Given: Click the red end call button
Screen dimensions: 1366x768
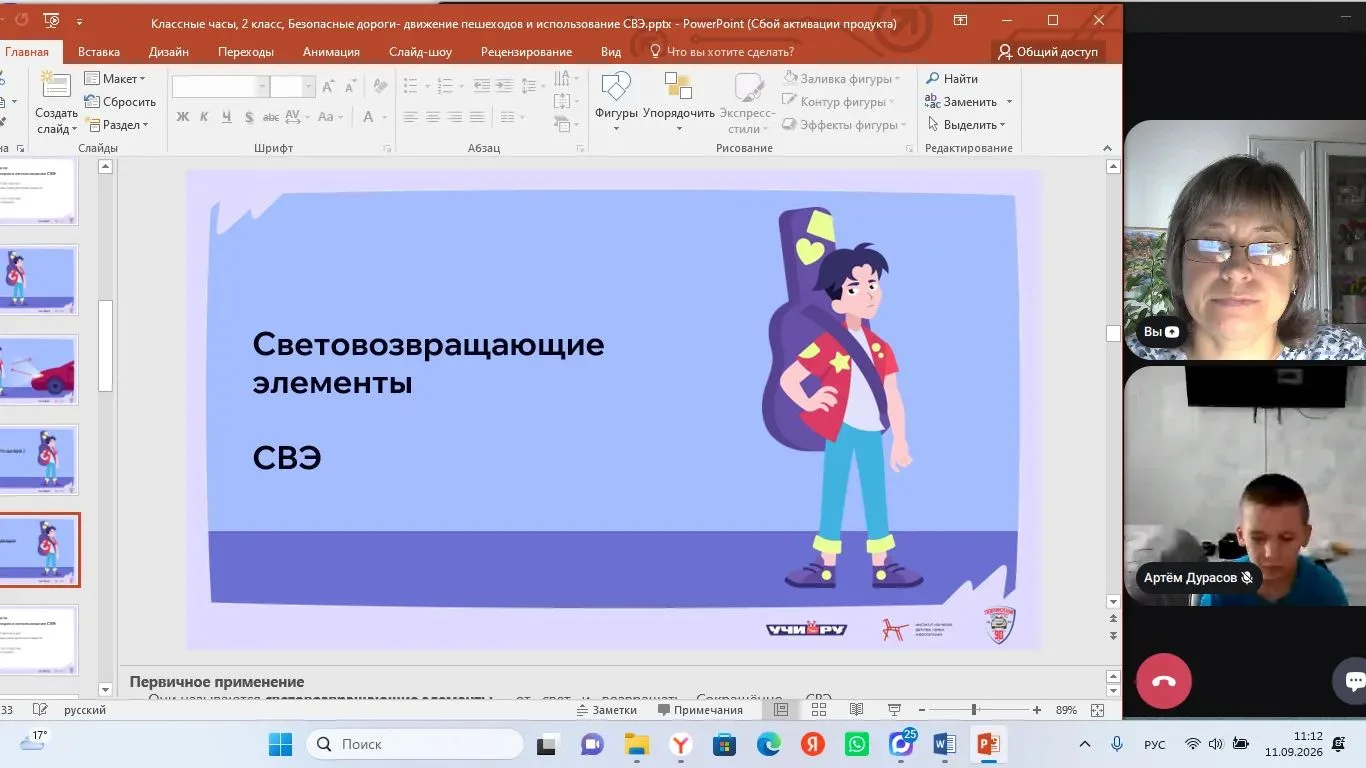Looking at the screenshot, I should (x=1164, y=681).
